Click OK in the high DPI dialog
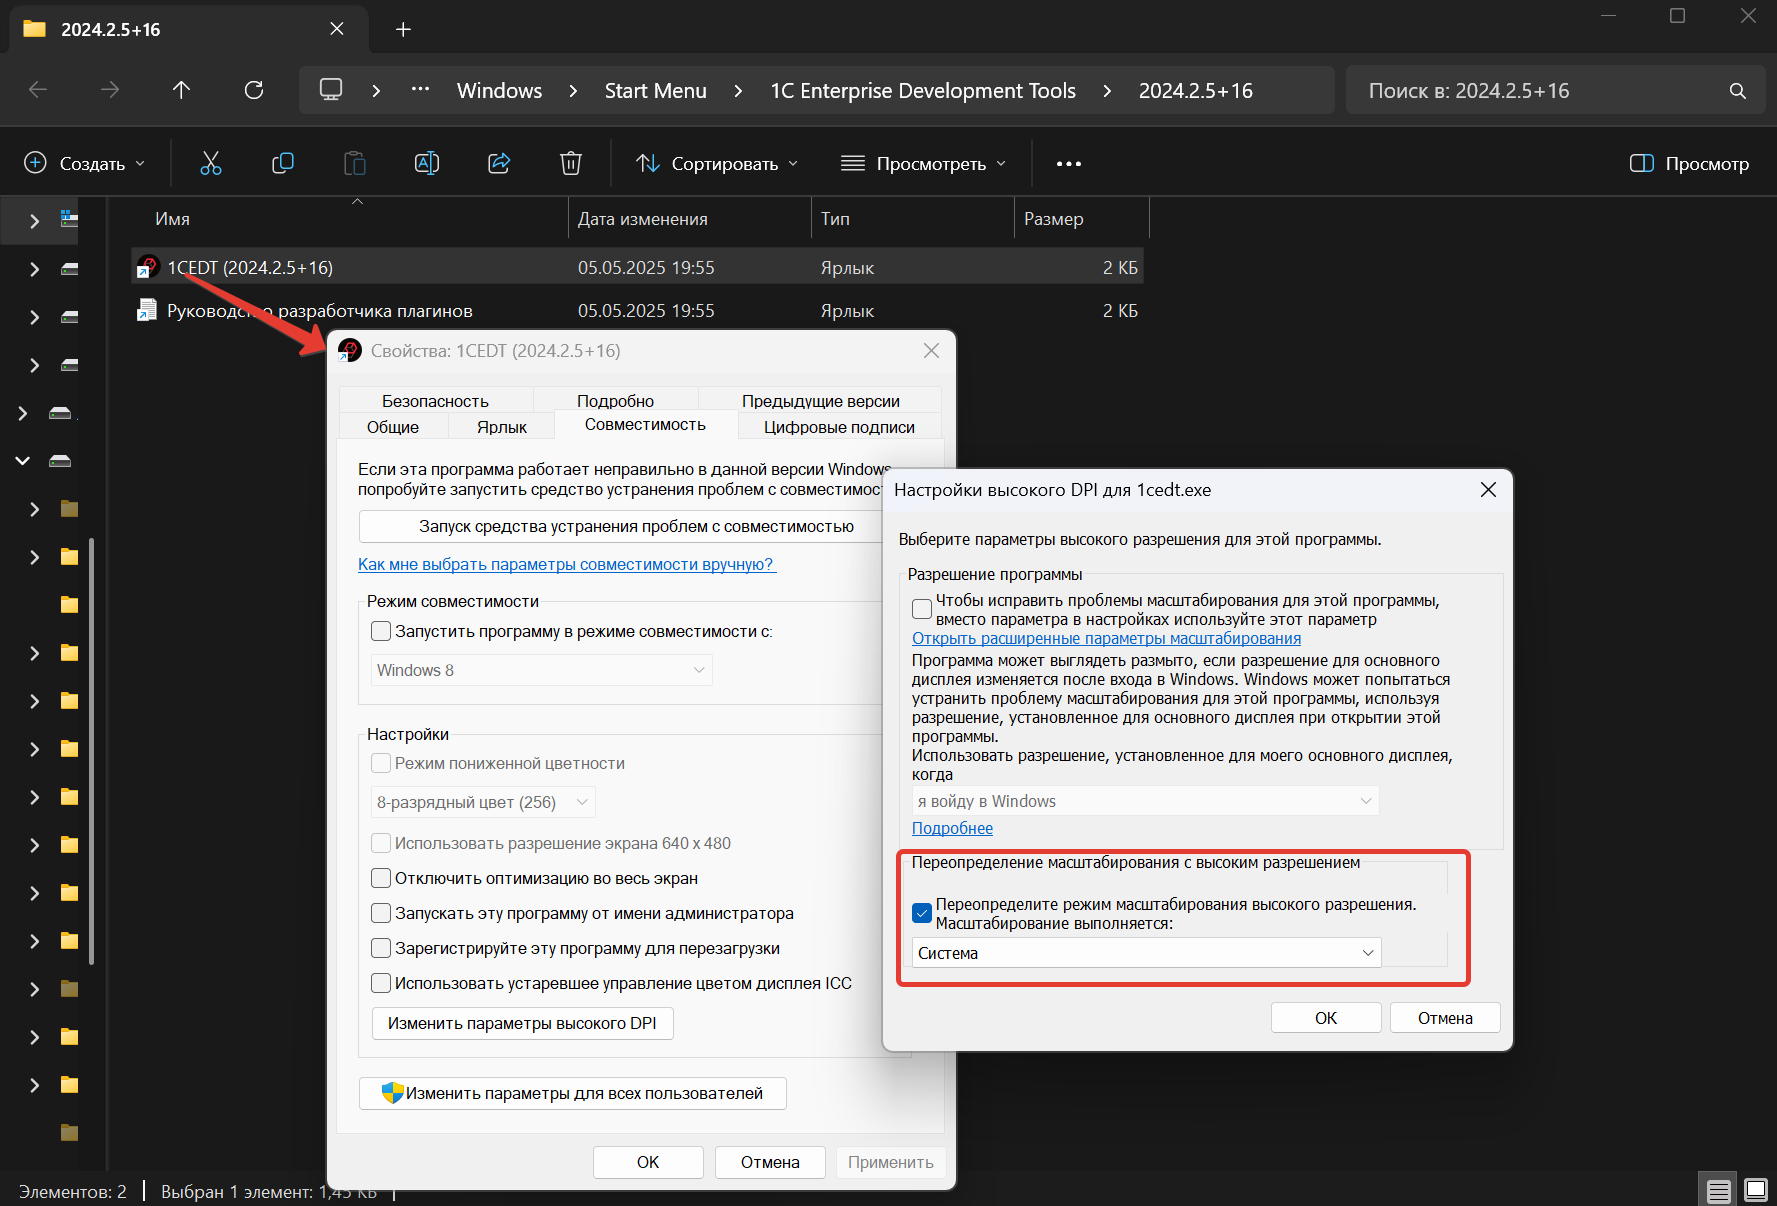This screenshot has height=1206, width=1777. point(1326,1018)
